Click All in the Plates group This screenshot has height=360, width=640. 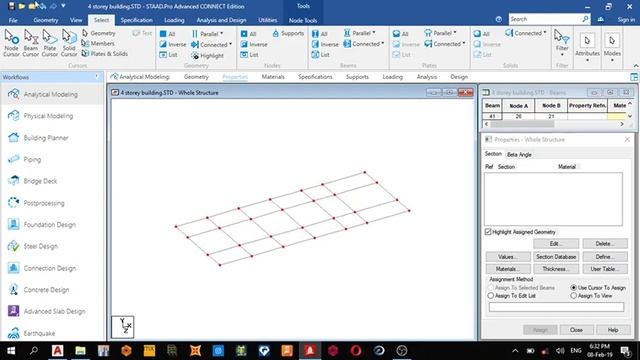pyautogui.click(x=400, y=34)
